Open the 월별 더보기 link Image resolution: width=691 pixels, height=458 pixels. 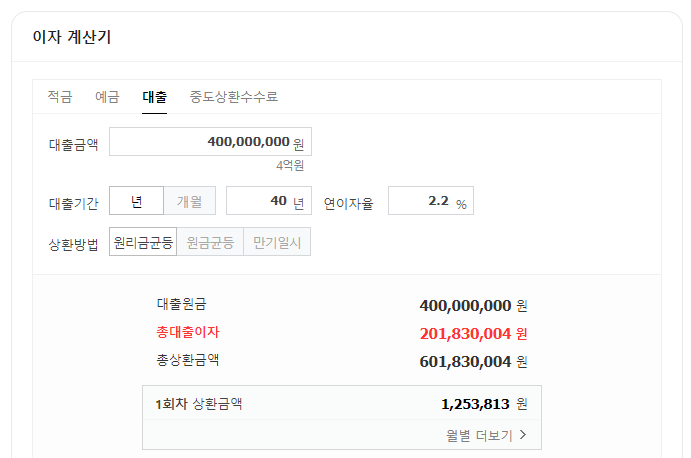[486, 436]
